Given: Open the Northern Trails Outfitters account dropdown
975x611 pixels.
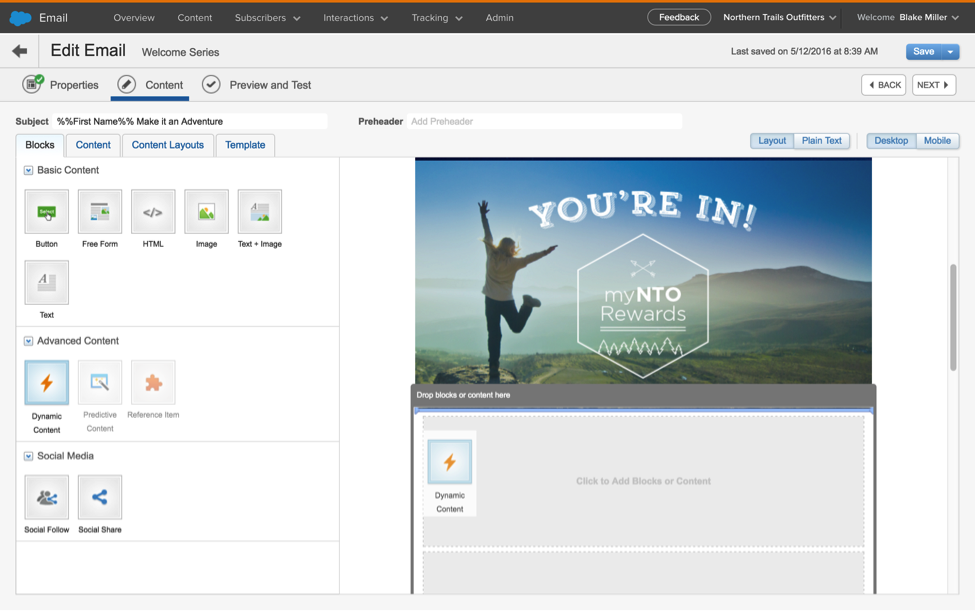Looking at the screenshot, I should [x=780, y=17].
